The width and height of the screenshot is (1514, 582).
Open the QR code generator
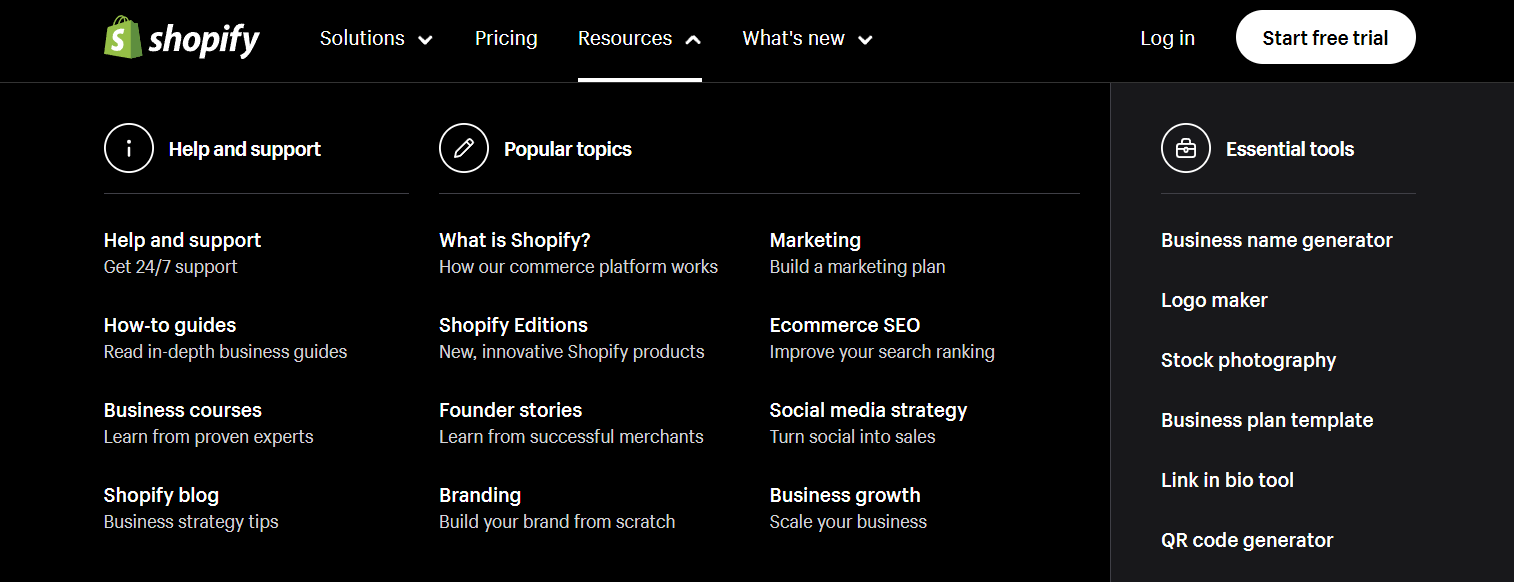coord(1247,540)
